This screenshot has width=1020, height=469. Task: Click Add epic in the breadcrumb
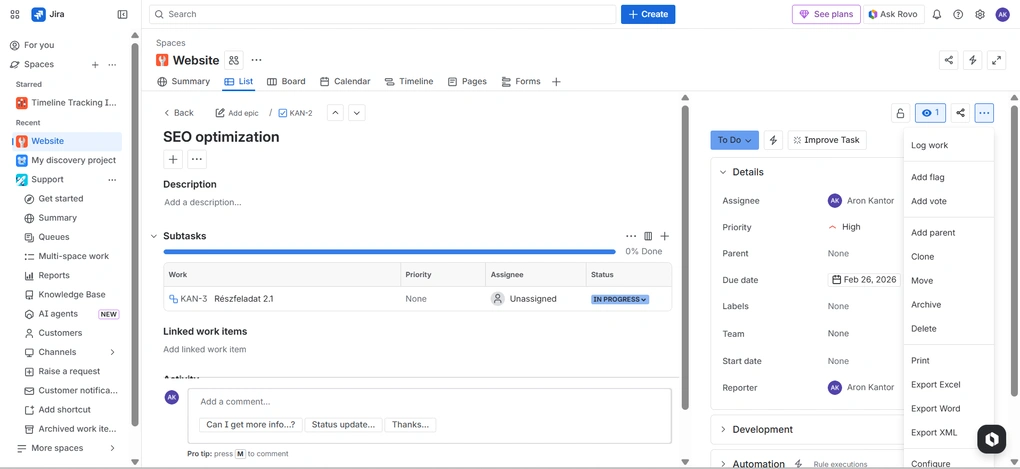(x=237, y=113)
